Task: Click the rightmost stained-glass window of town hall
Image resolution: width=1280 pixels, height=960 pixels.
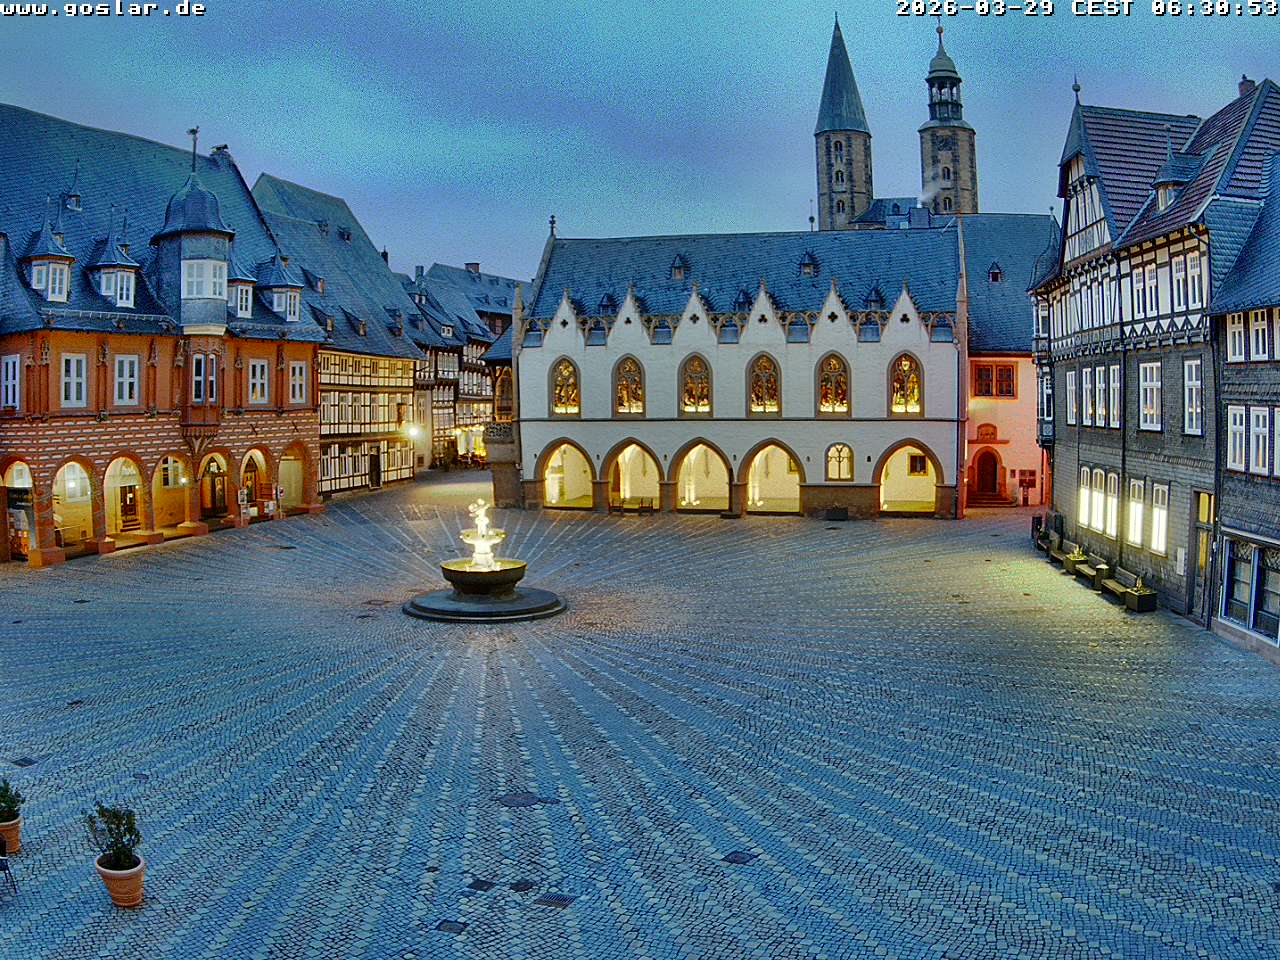Action: 905,384
